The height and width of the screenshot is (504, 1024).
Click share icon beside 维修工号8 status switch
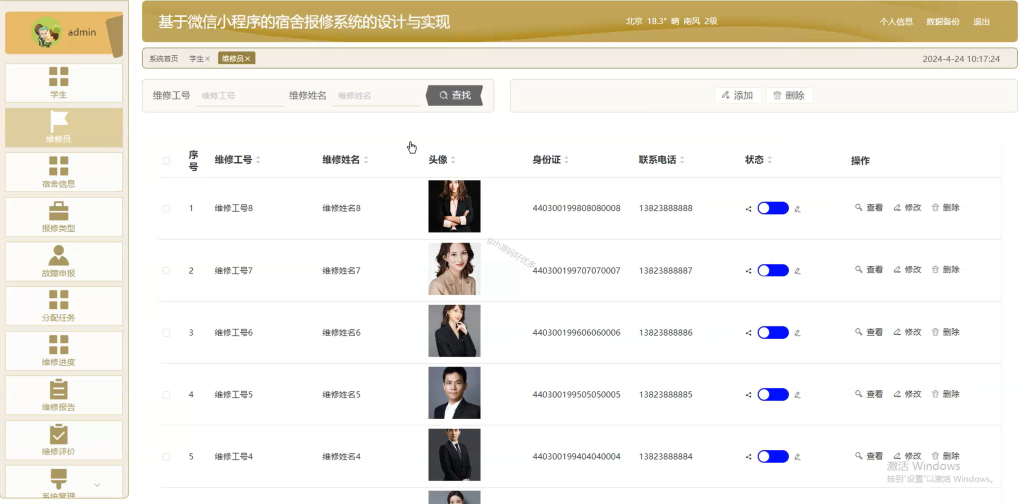[x=748, y=209]
